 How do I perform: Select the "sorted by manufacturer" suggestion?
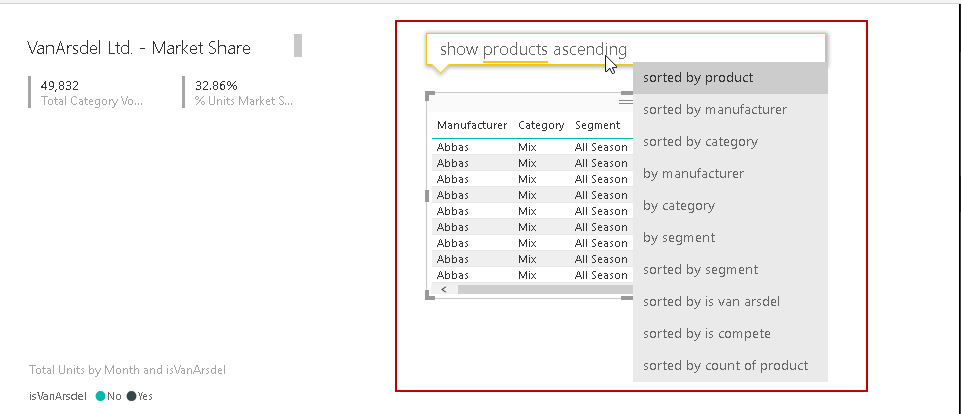[x=714, y=109]
